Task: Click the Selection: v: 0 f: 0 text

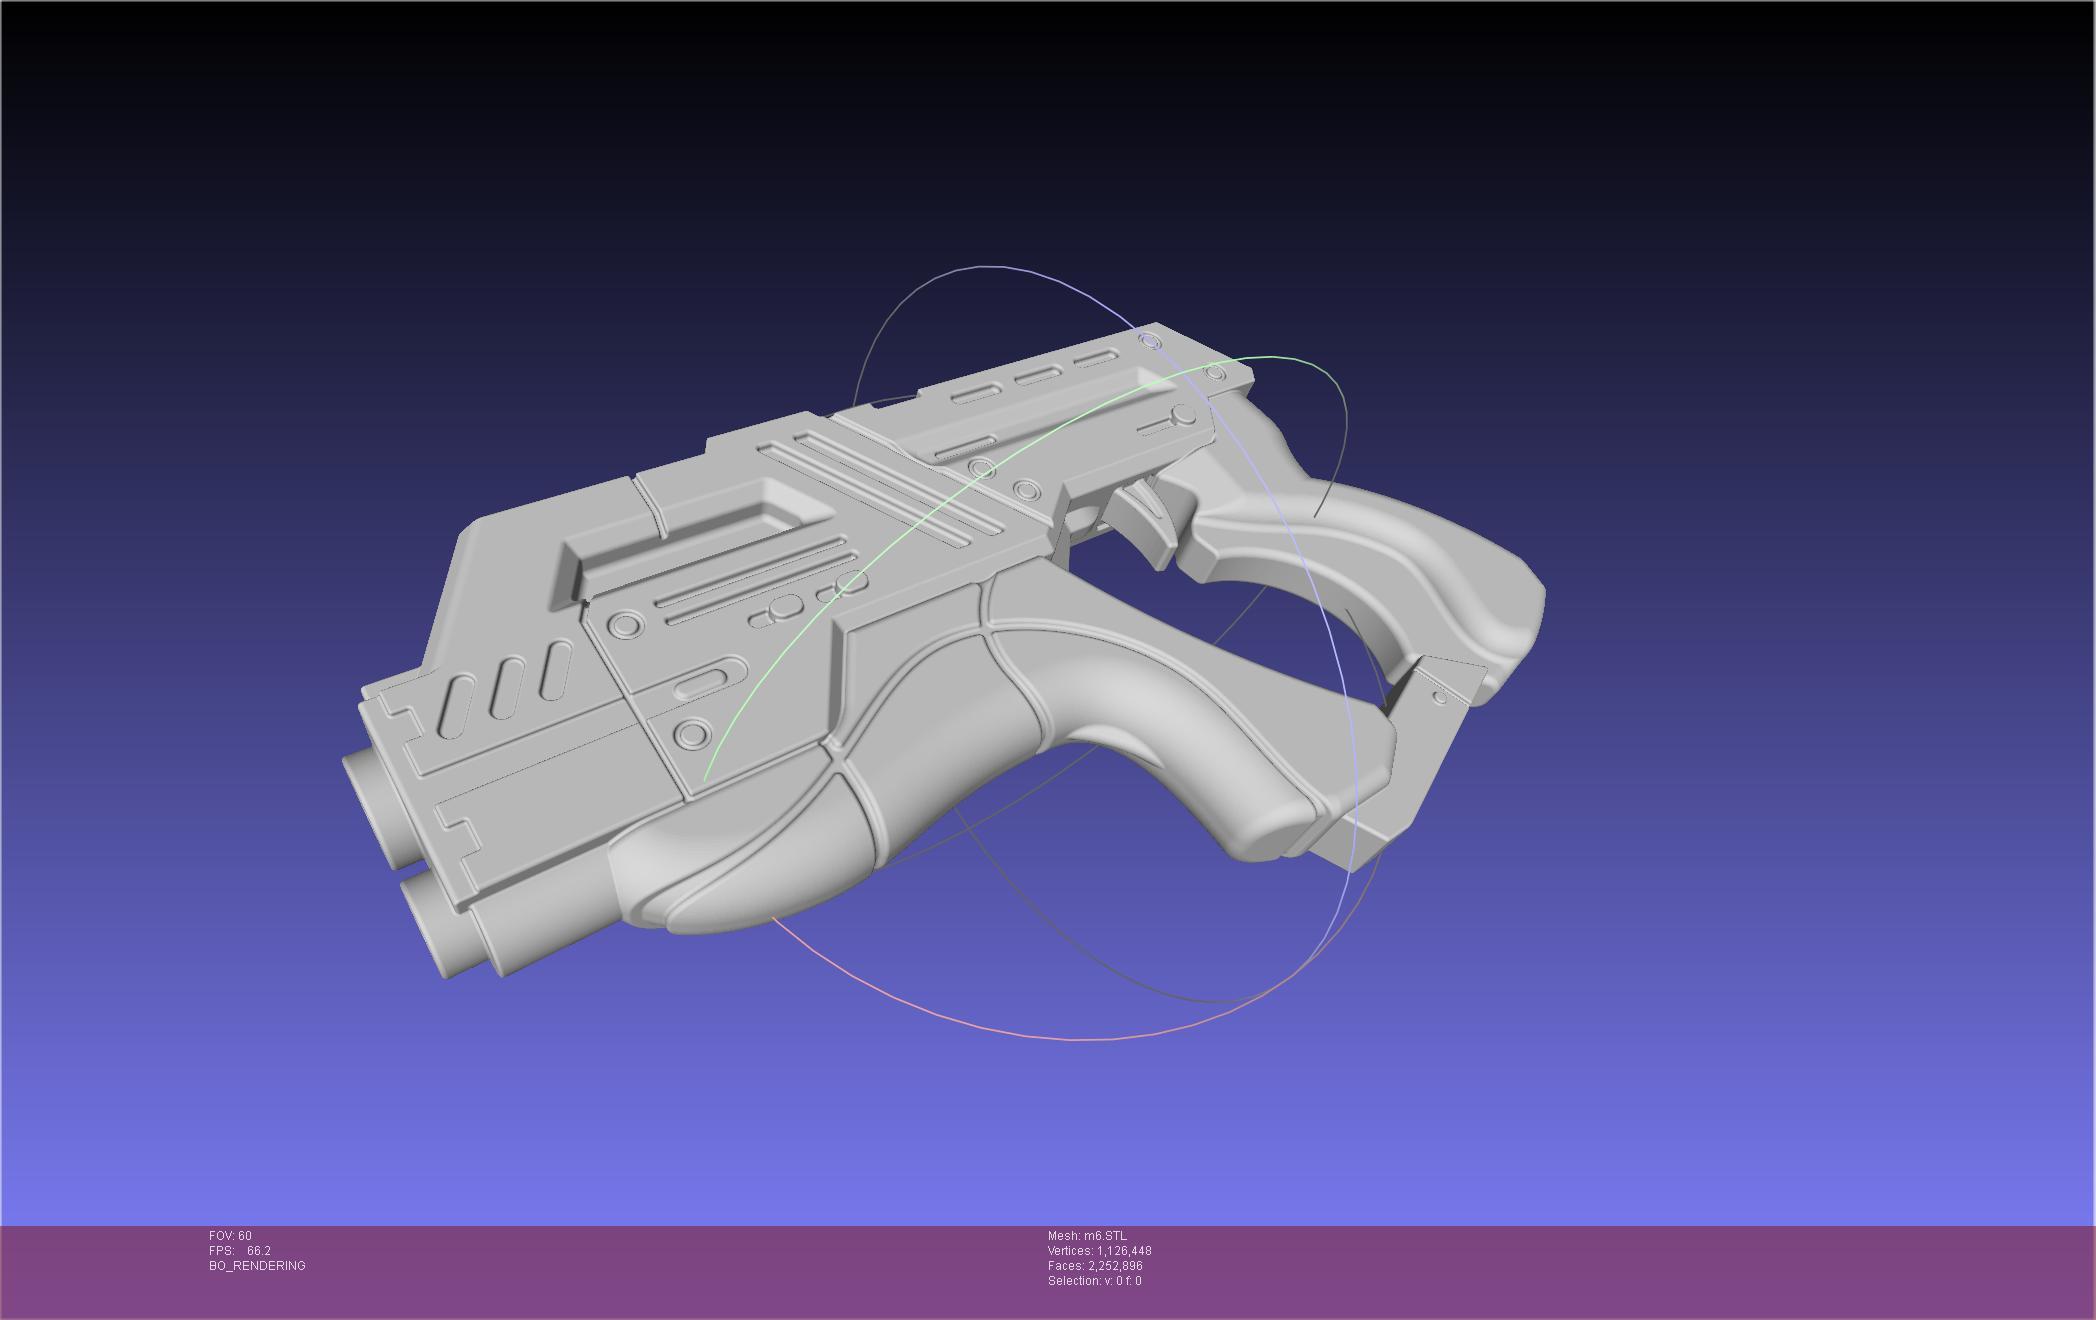Action: 1094,1281
